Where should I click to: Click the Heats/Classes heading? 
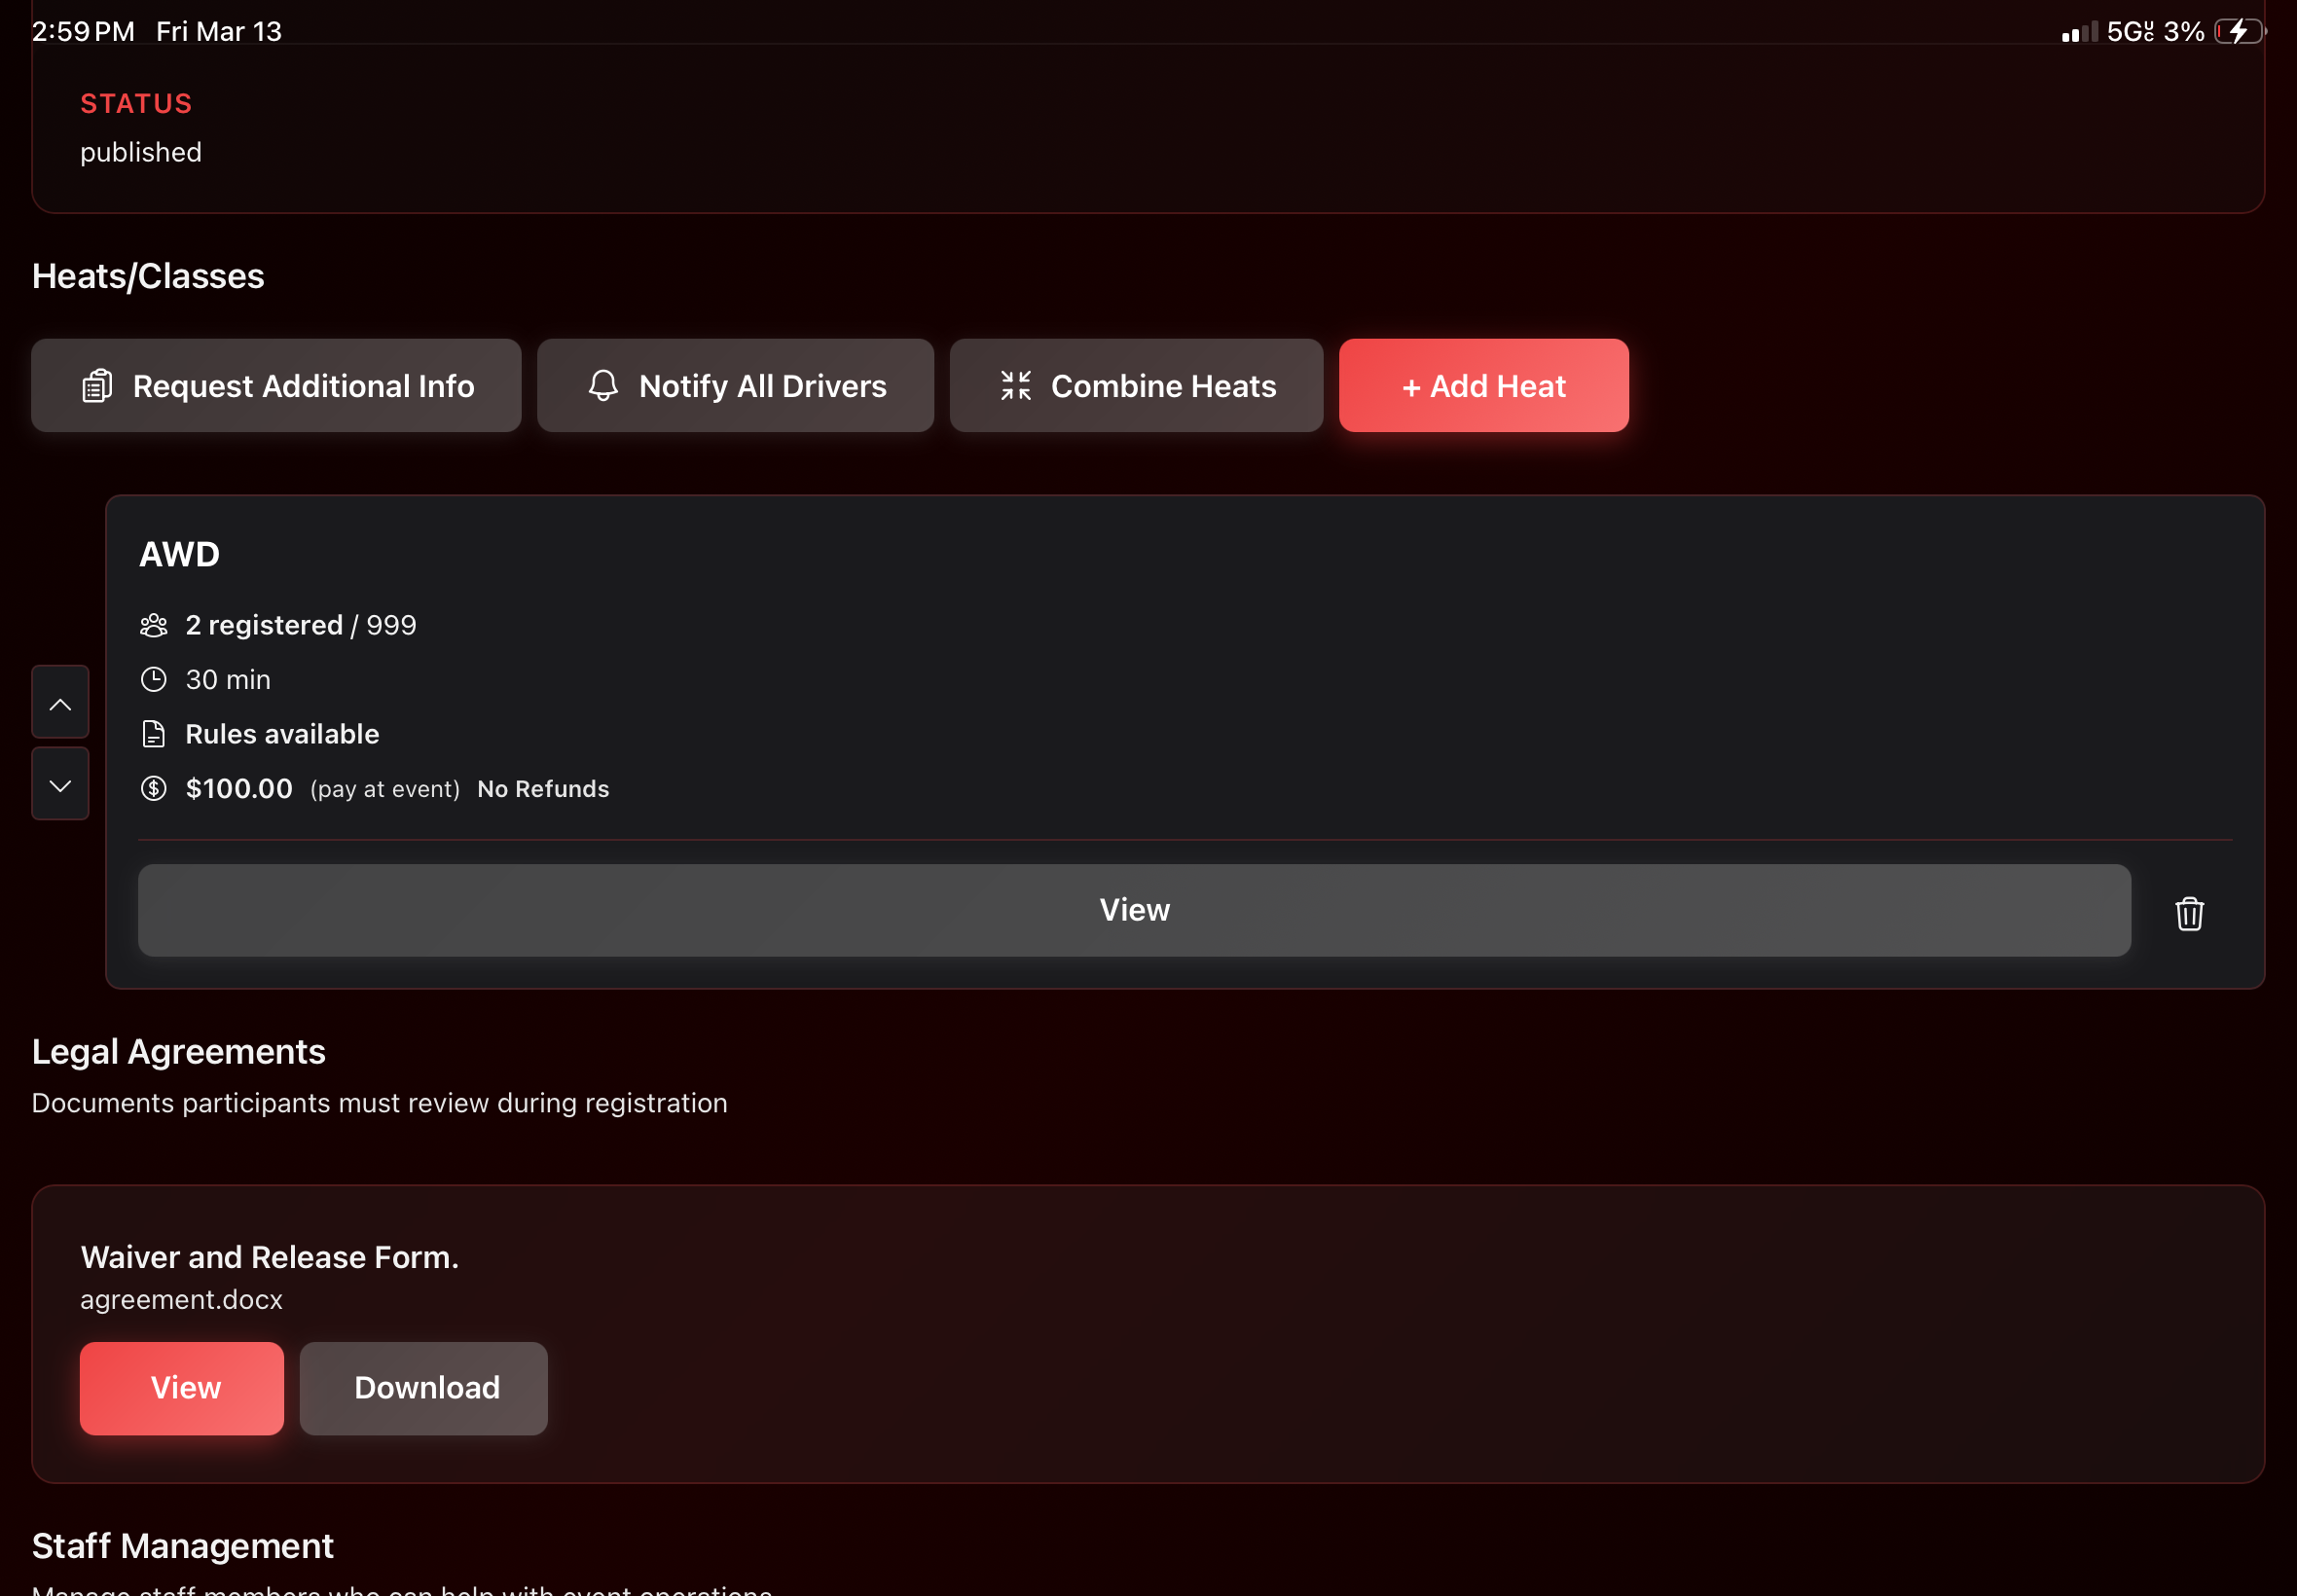click(x=148, y=276)
